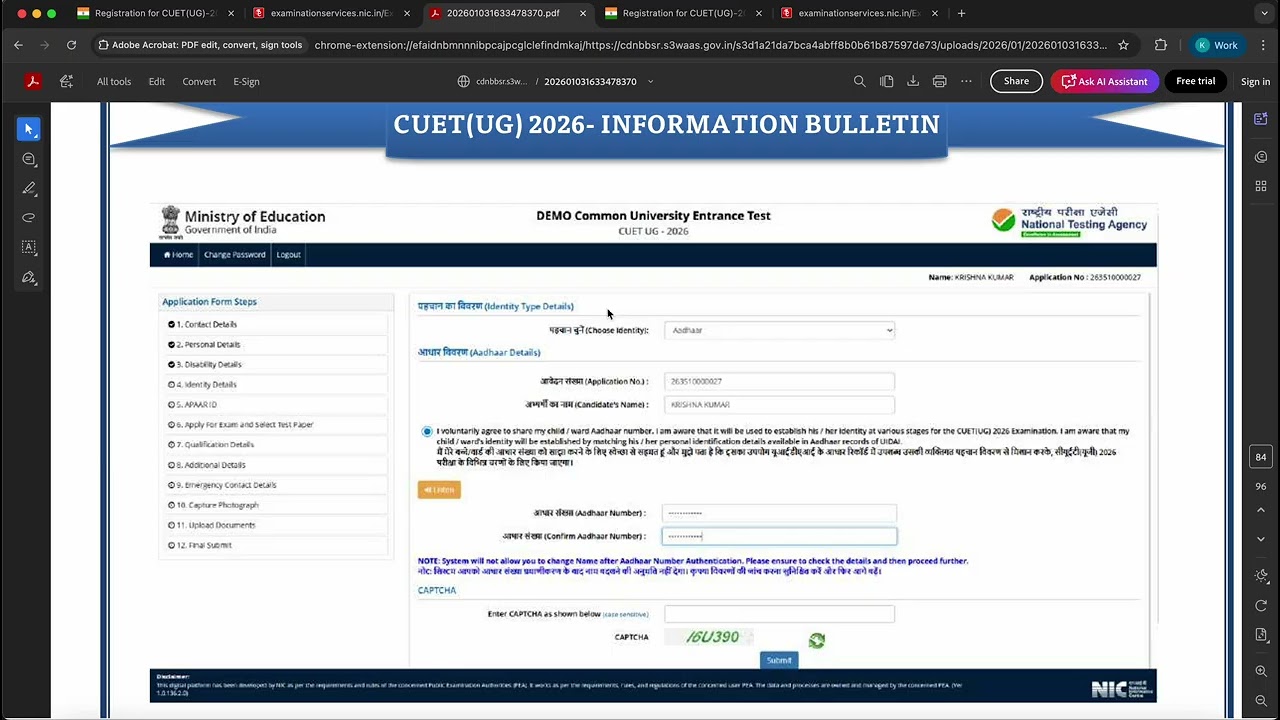Screen dimensions: 1280x720
Task: Click the current page number box 84
Action: (x=1261, y=457)
